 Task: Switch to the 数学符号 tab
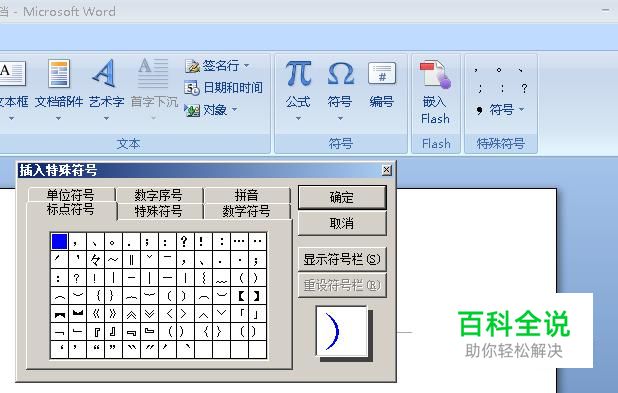click(246, 211)
